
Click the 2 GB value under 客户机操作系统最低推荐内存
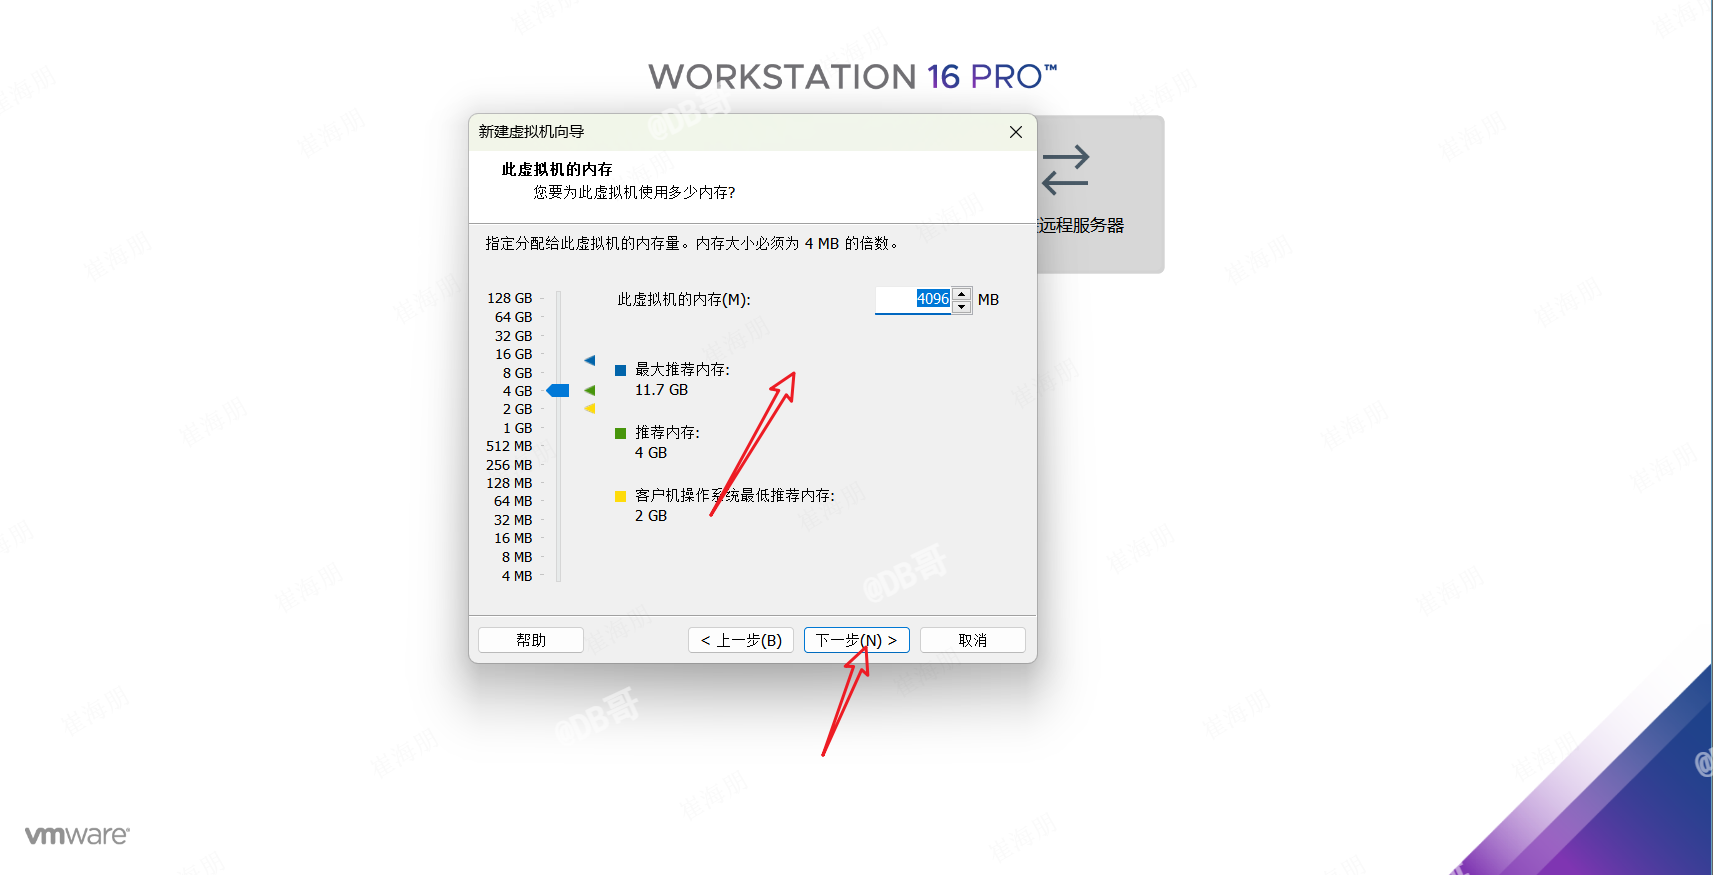click(x=651, y=516)
